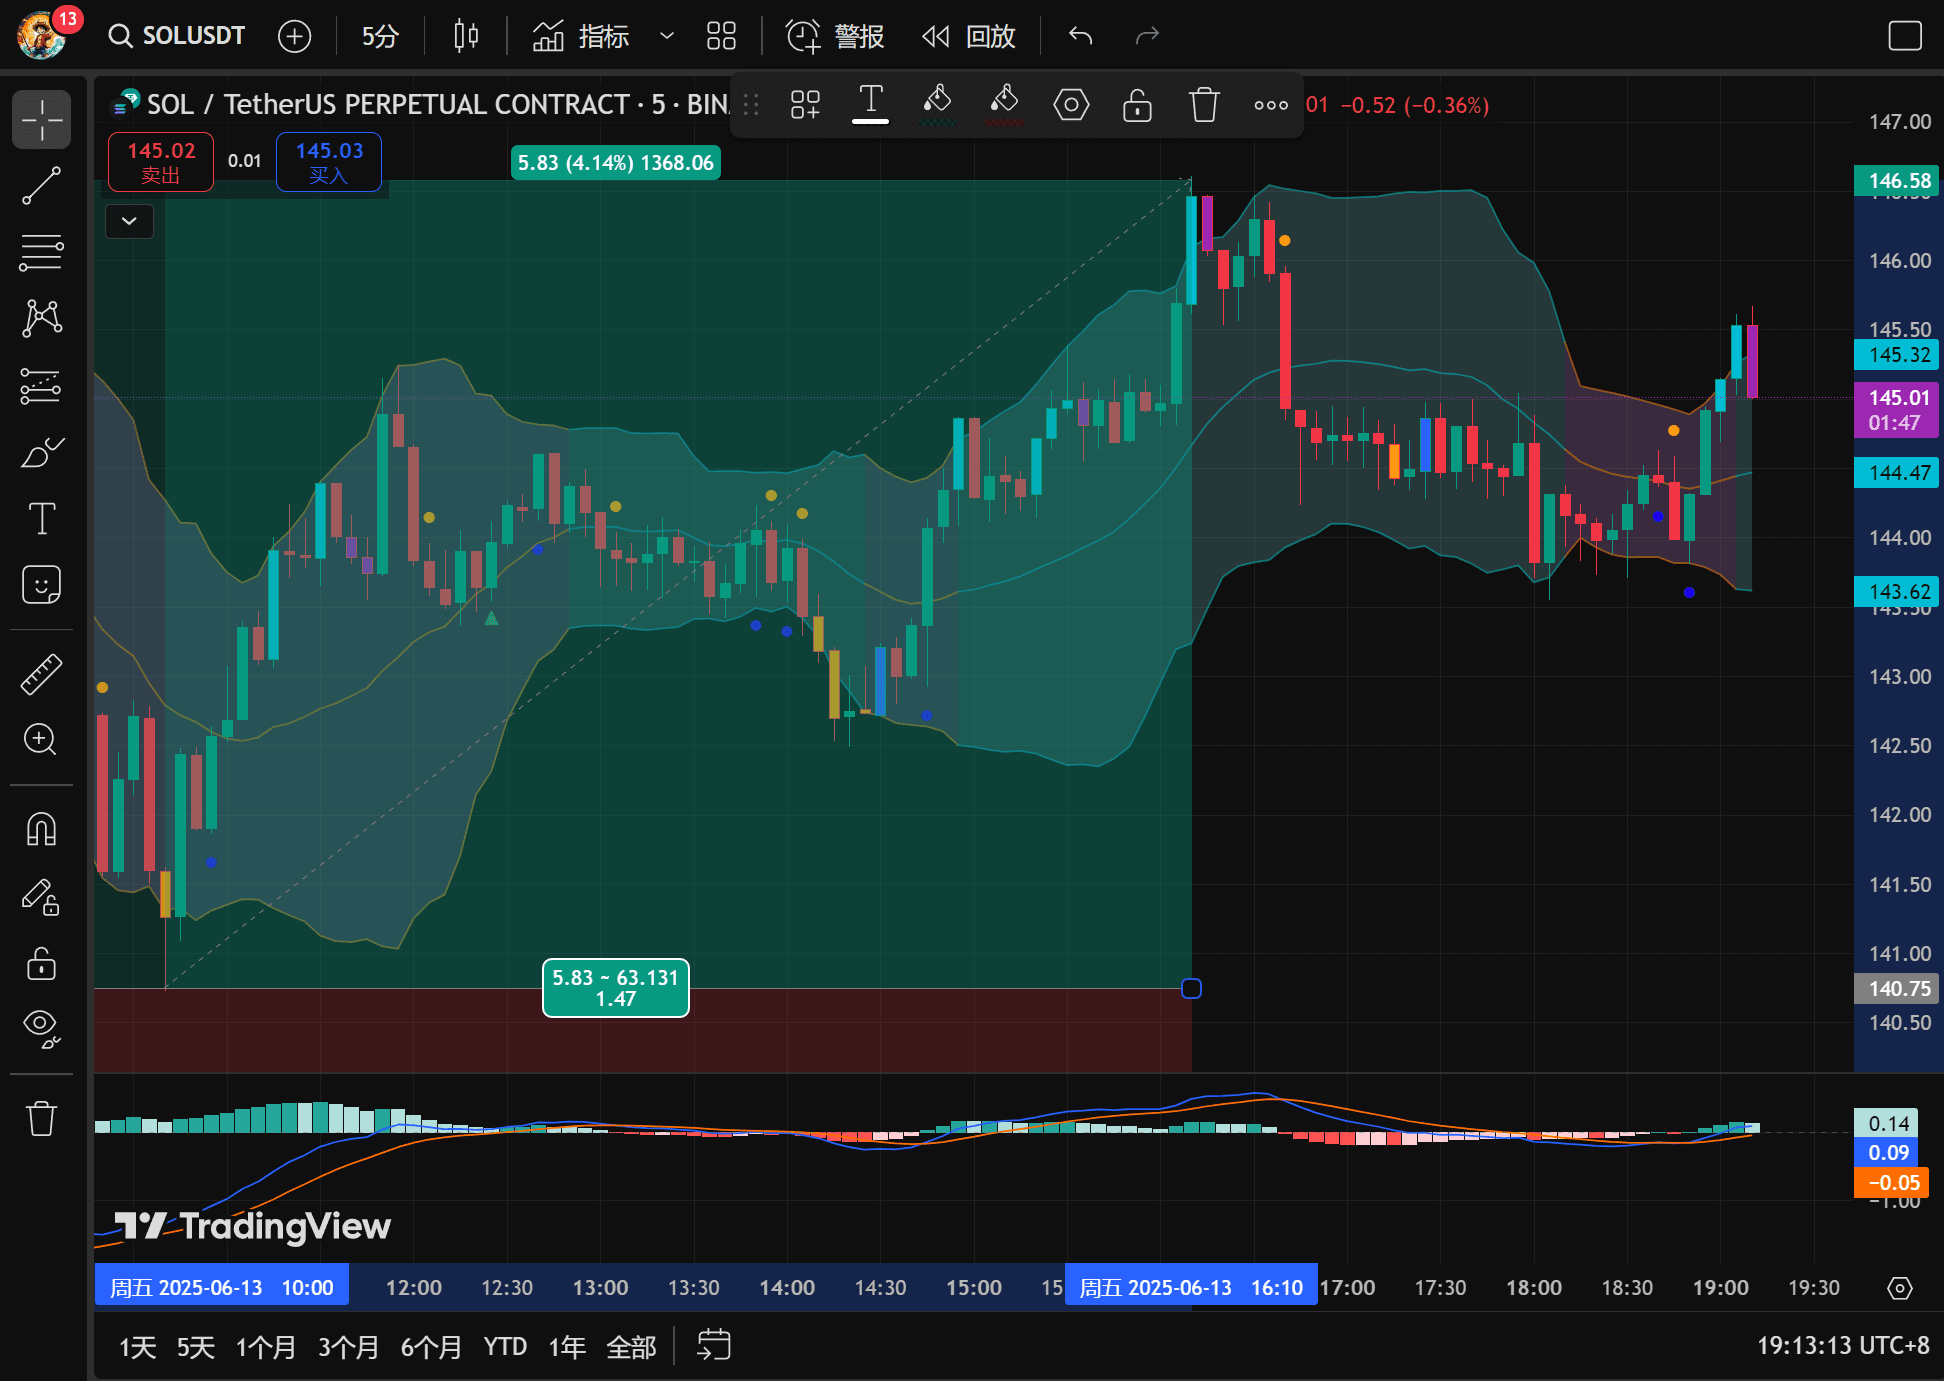Select the text tool in left sidebar
1944x1381 pixels.
[x=42, y=518]
